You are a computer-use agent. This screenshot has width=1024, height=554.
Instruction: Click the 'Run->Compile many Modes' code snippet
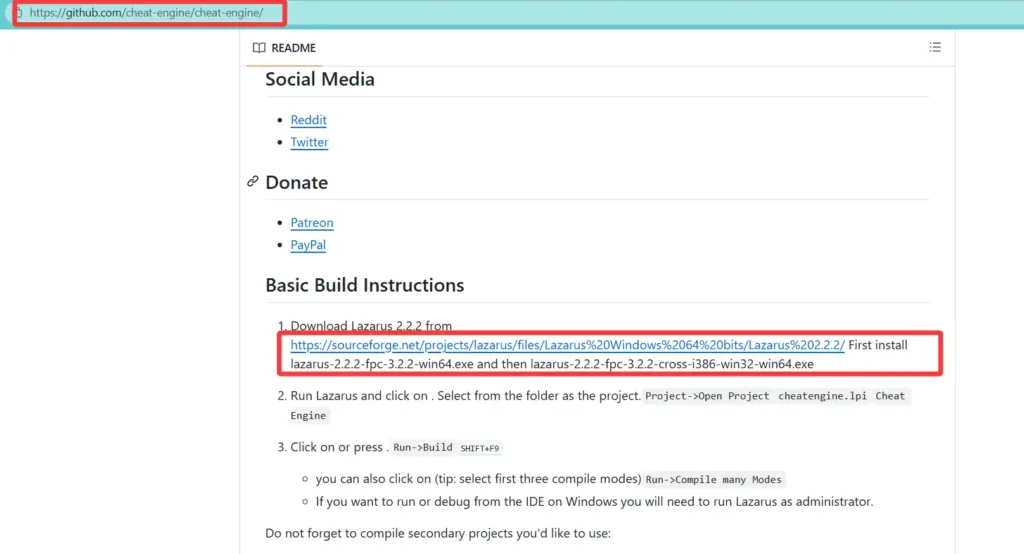coord(713,480)
